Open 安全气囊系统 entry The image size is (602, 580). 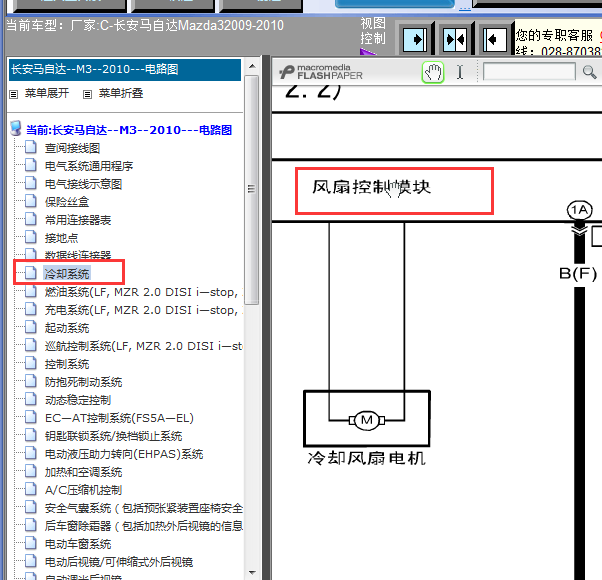click(x=143, y=508)
